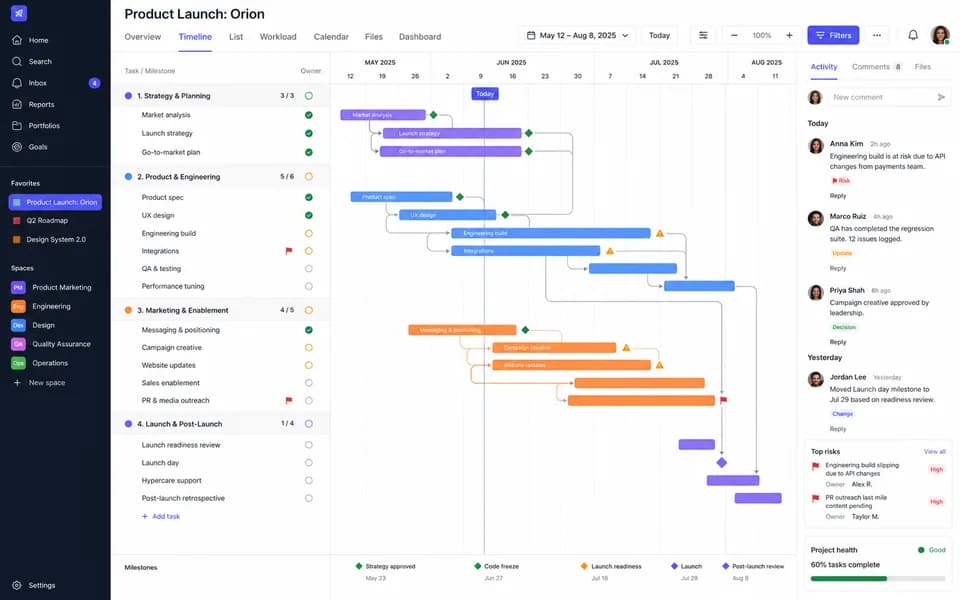The image size is (960, 600).
Task: Toggle Product spec task complete status
Action: [309, 197]
